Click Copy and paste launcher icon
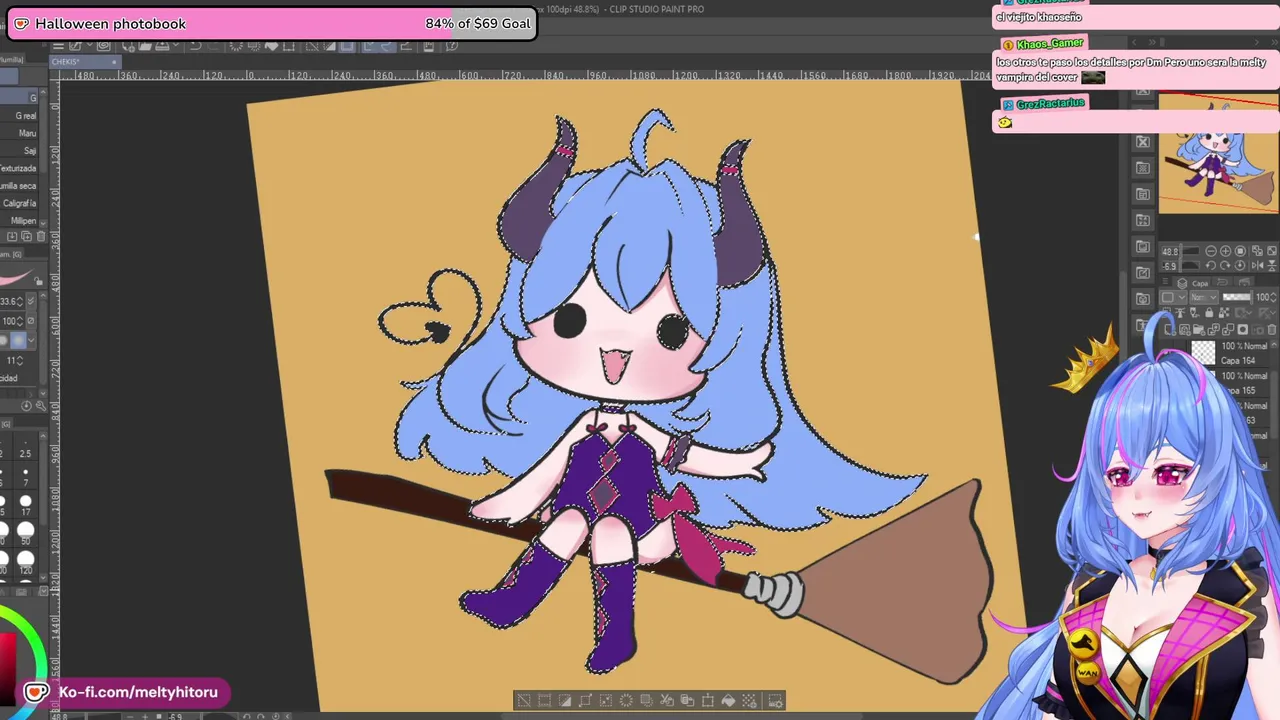Image resolution: width=1280 pixels, height=720 pixels. pos(687,701)
